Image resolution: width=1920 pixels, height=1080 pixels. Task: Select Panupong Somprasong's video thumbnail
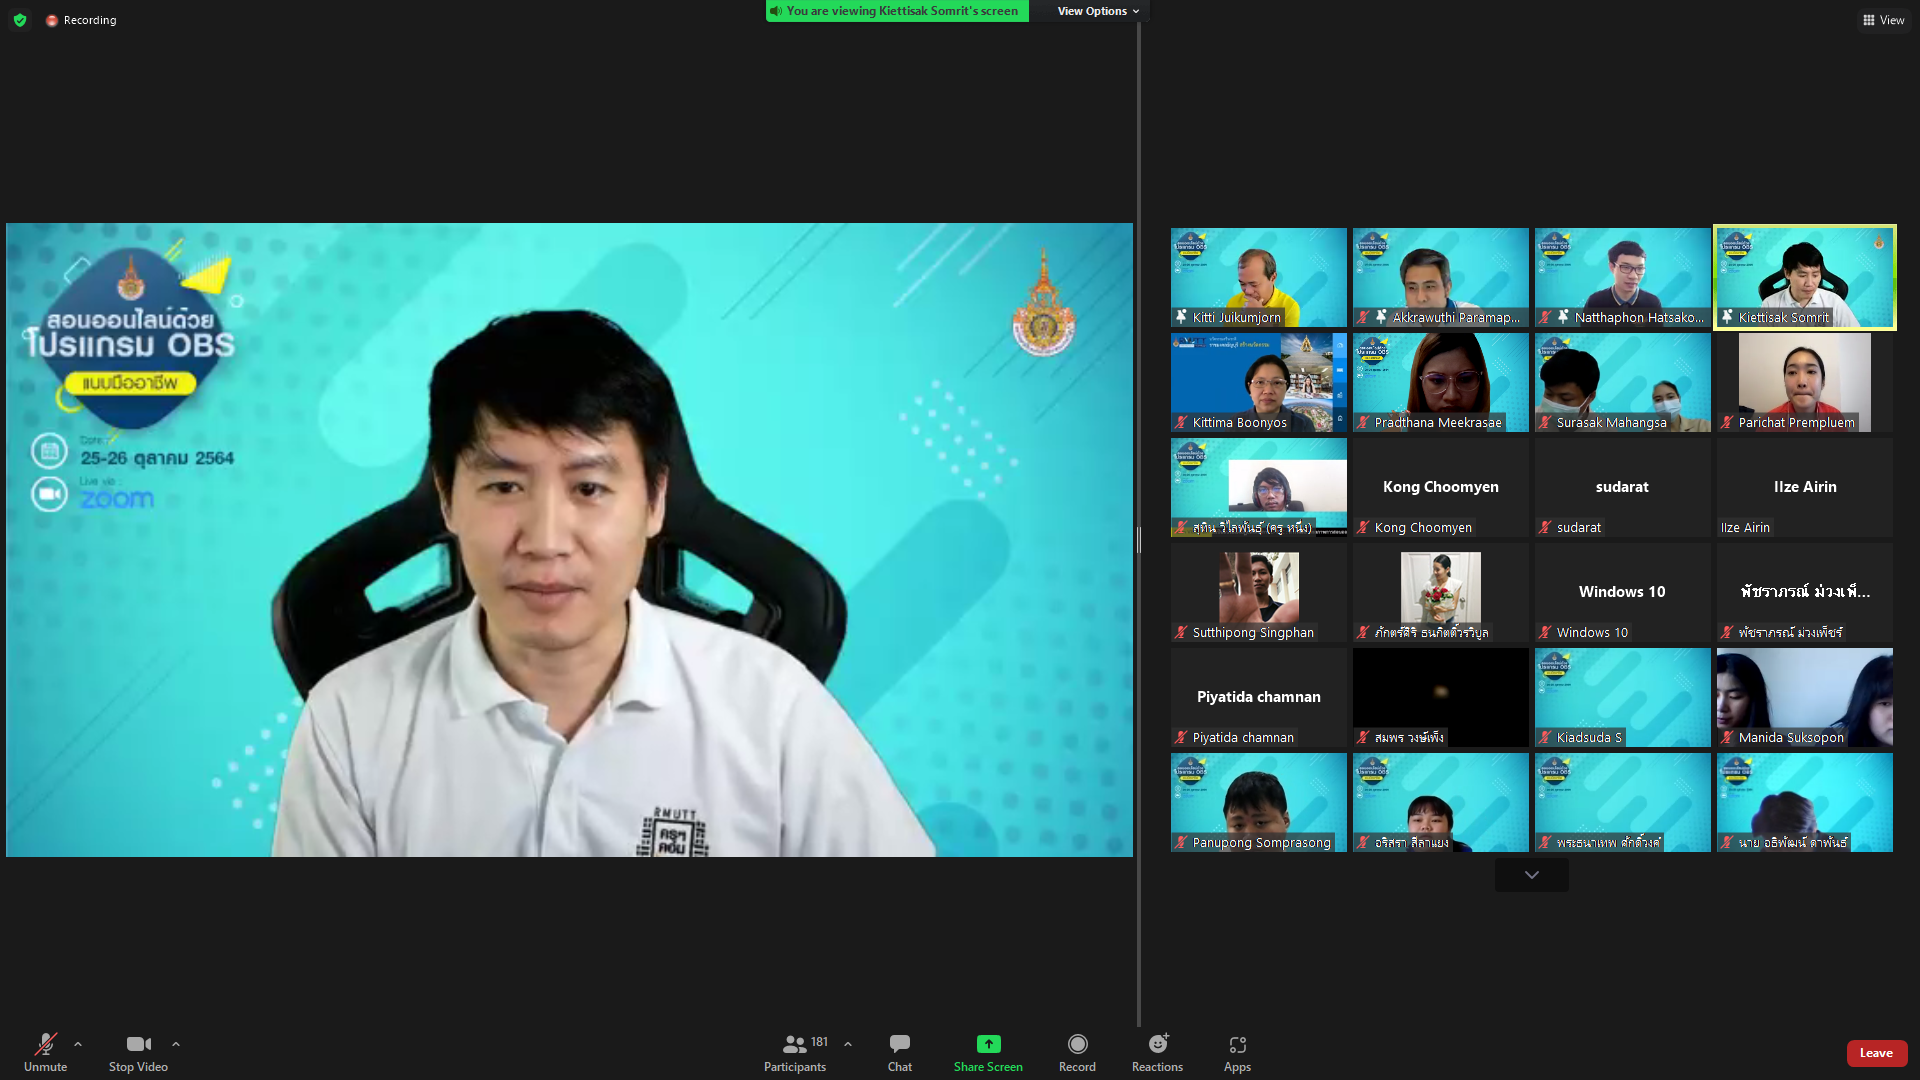tap(1258, 803)
